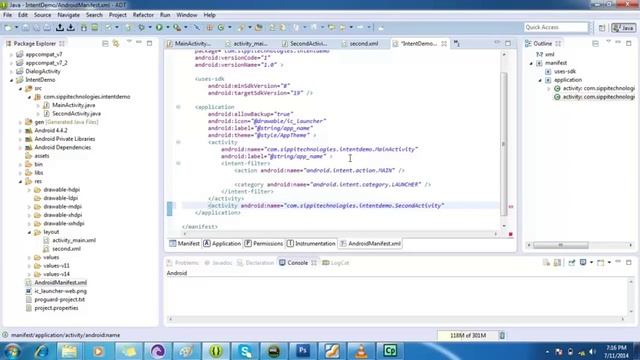This screenshot has width=640, height=360.
Task: Open Skype from the taskbar
Action: pyautogui.click(x=245, y=351)
